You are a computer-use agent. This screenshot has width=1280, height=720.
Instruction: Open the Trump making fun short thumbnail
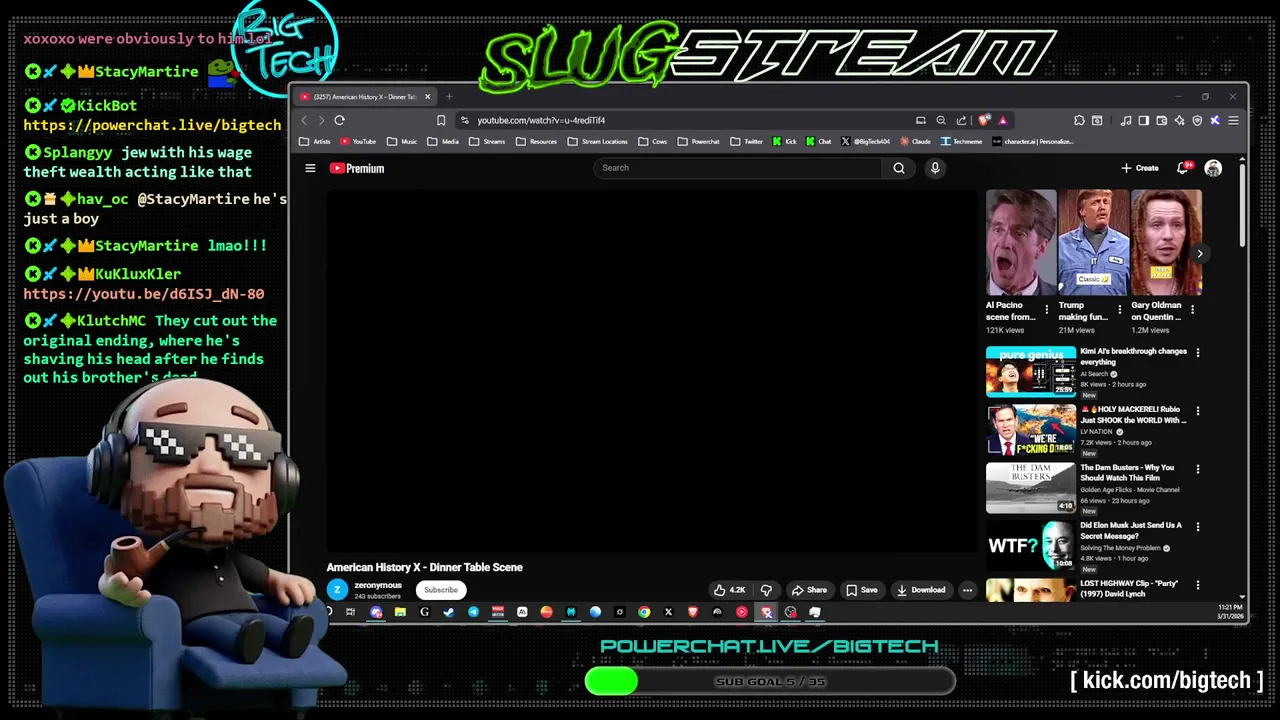1094,243
